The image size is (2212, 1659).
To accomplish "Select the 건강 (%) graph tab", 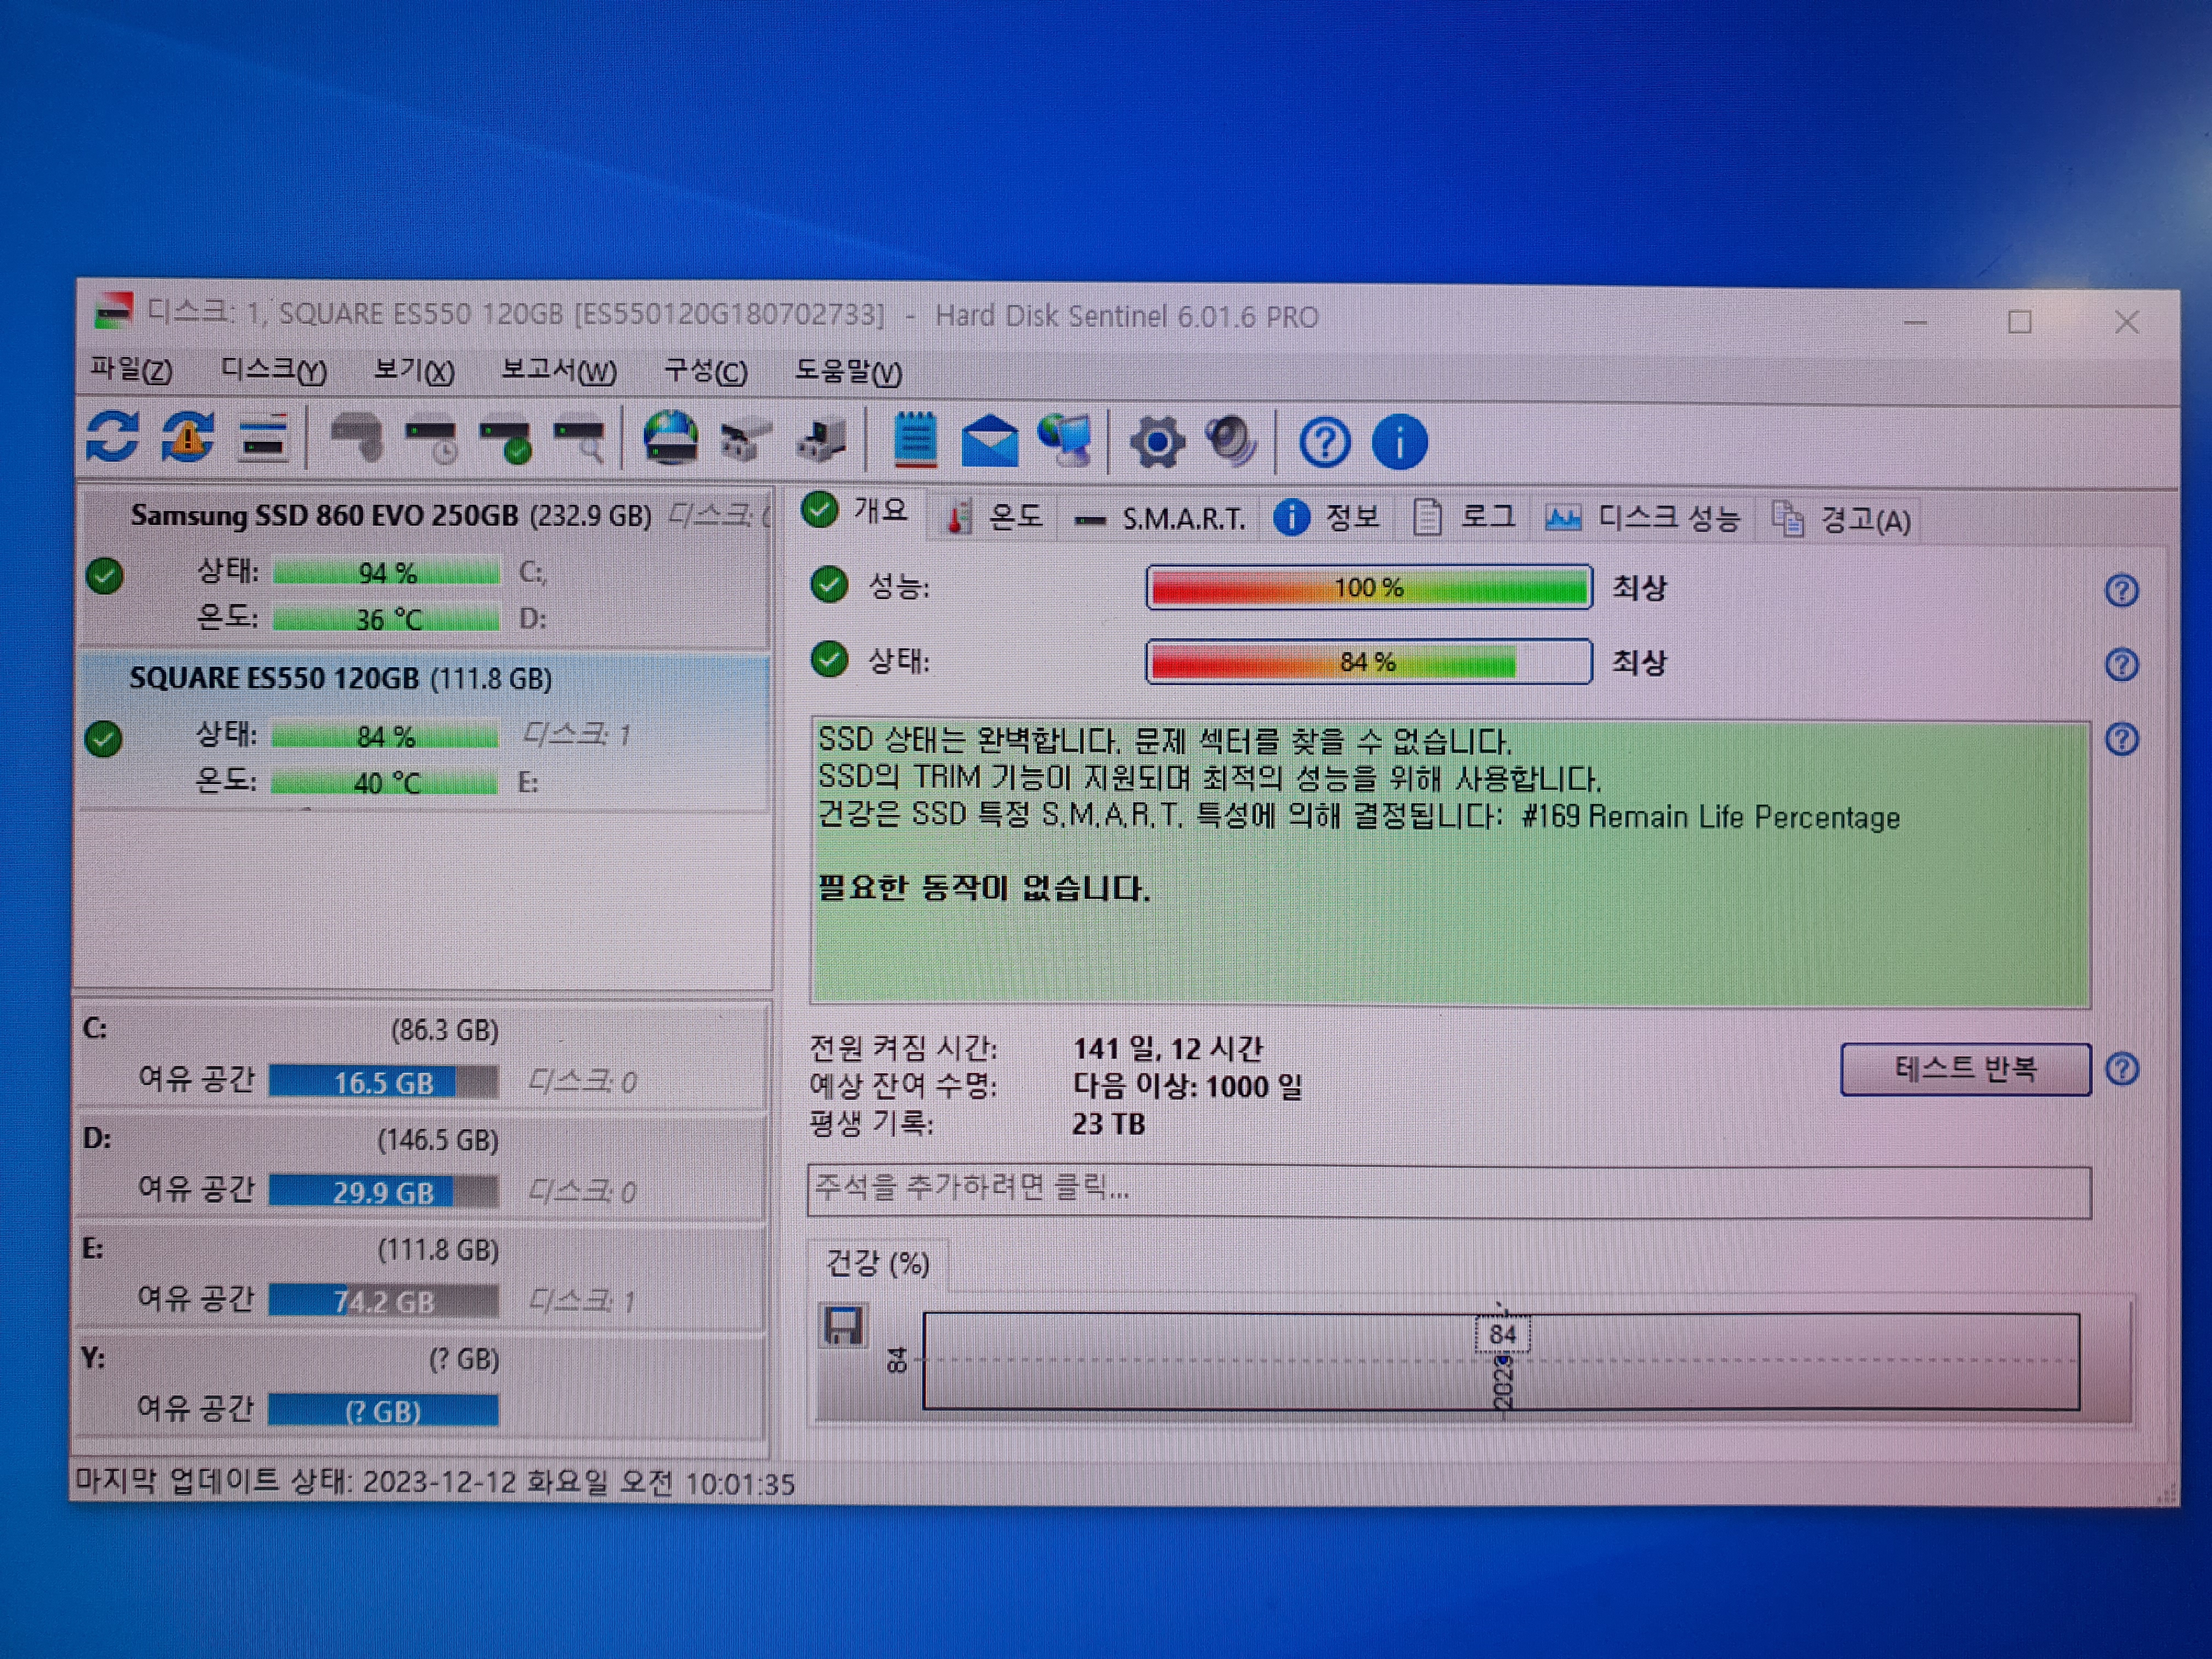I will point(877,1264).
